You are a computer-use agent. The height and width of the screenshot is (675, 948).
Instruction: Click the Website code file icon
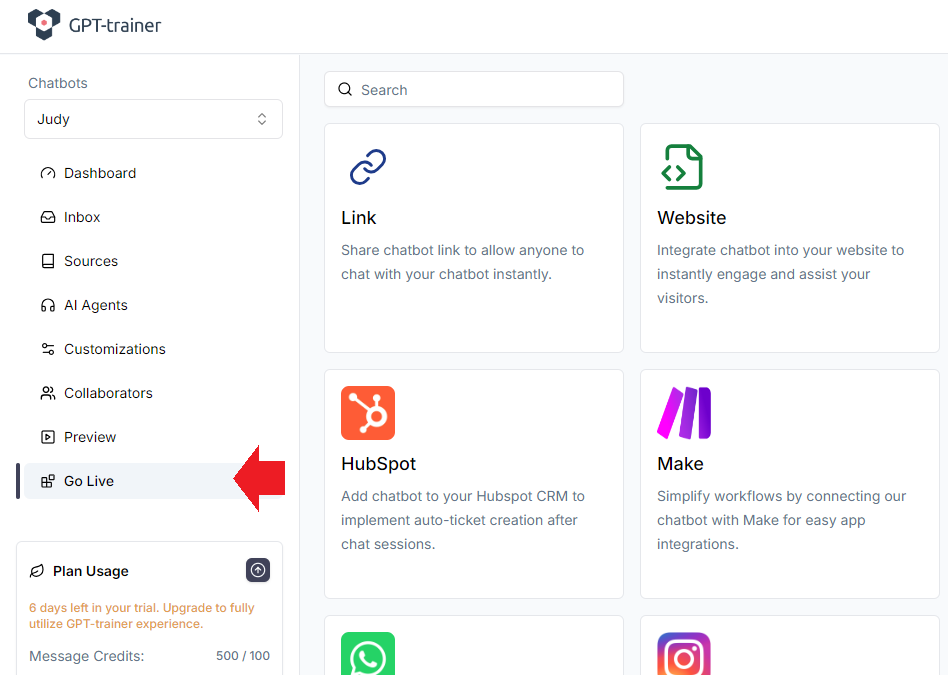(x=682, y=167)
